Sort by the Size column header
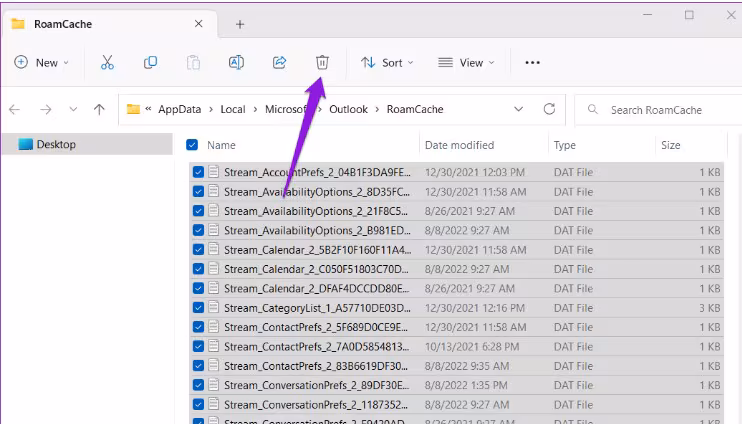 [x=671, y=145]
